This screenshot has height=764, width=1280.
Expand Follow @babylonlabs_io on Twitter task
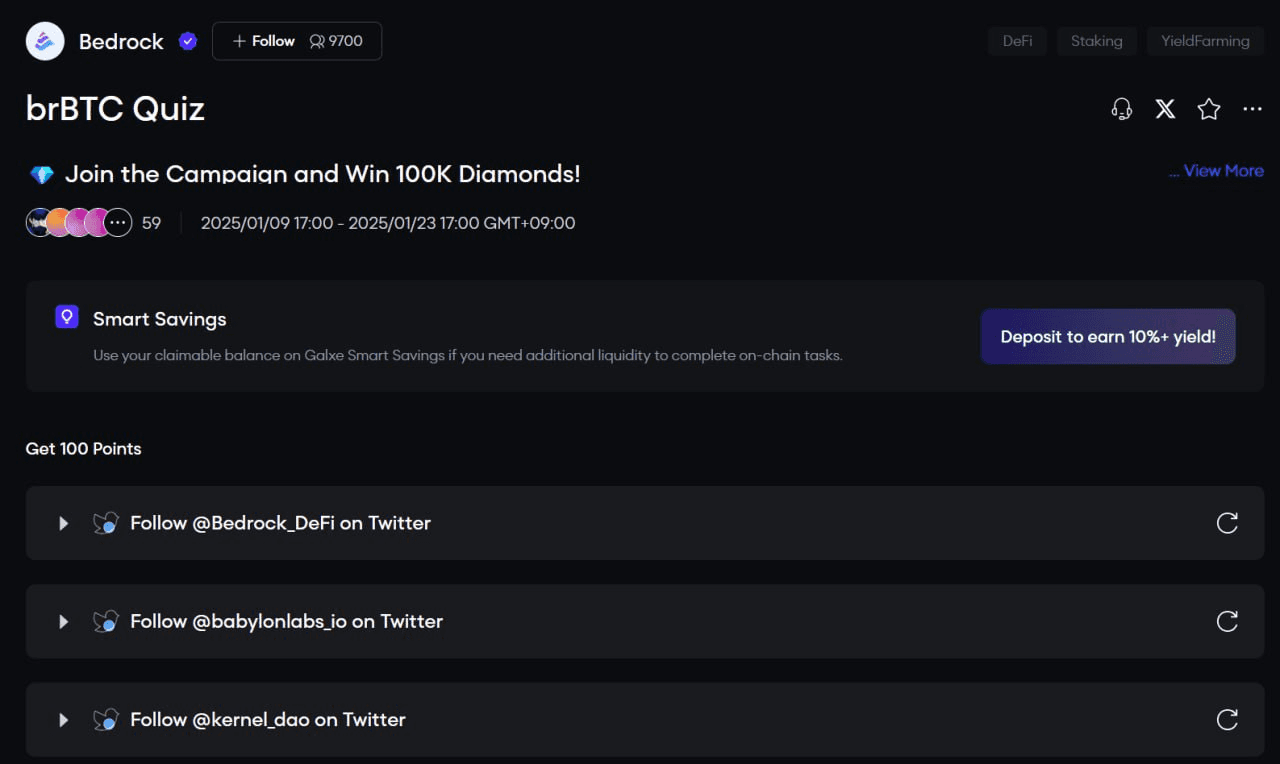tap(63, 621)
